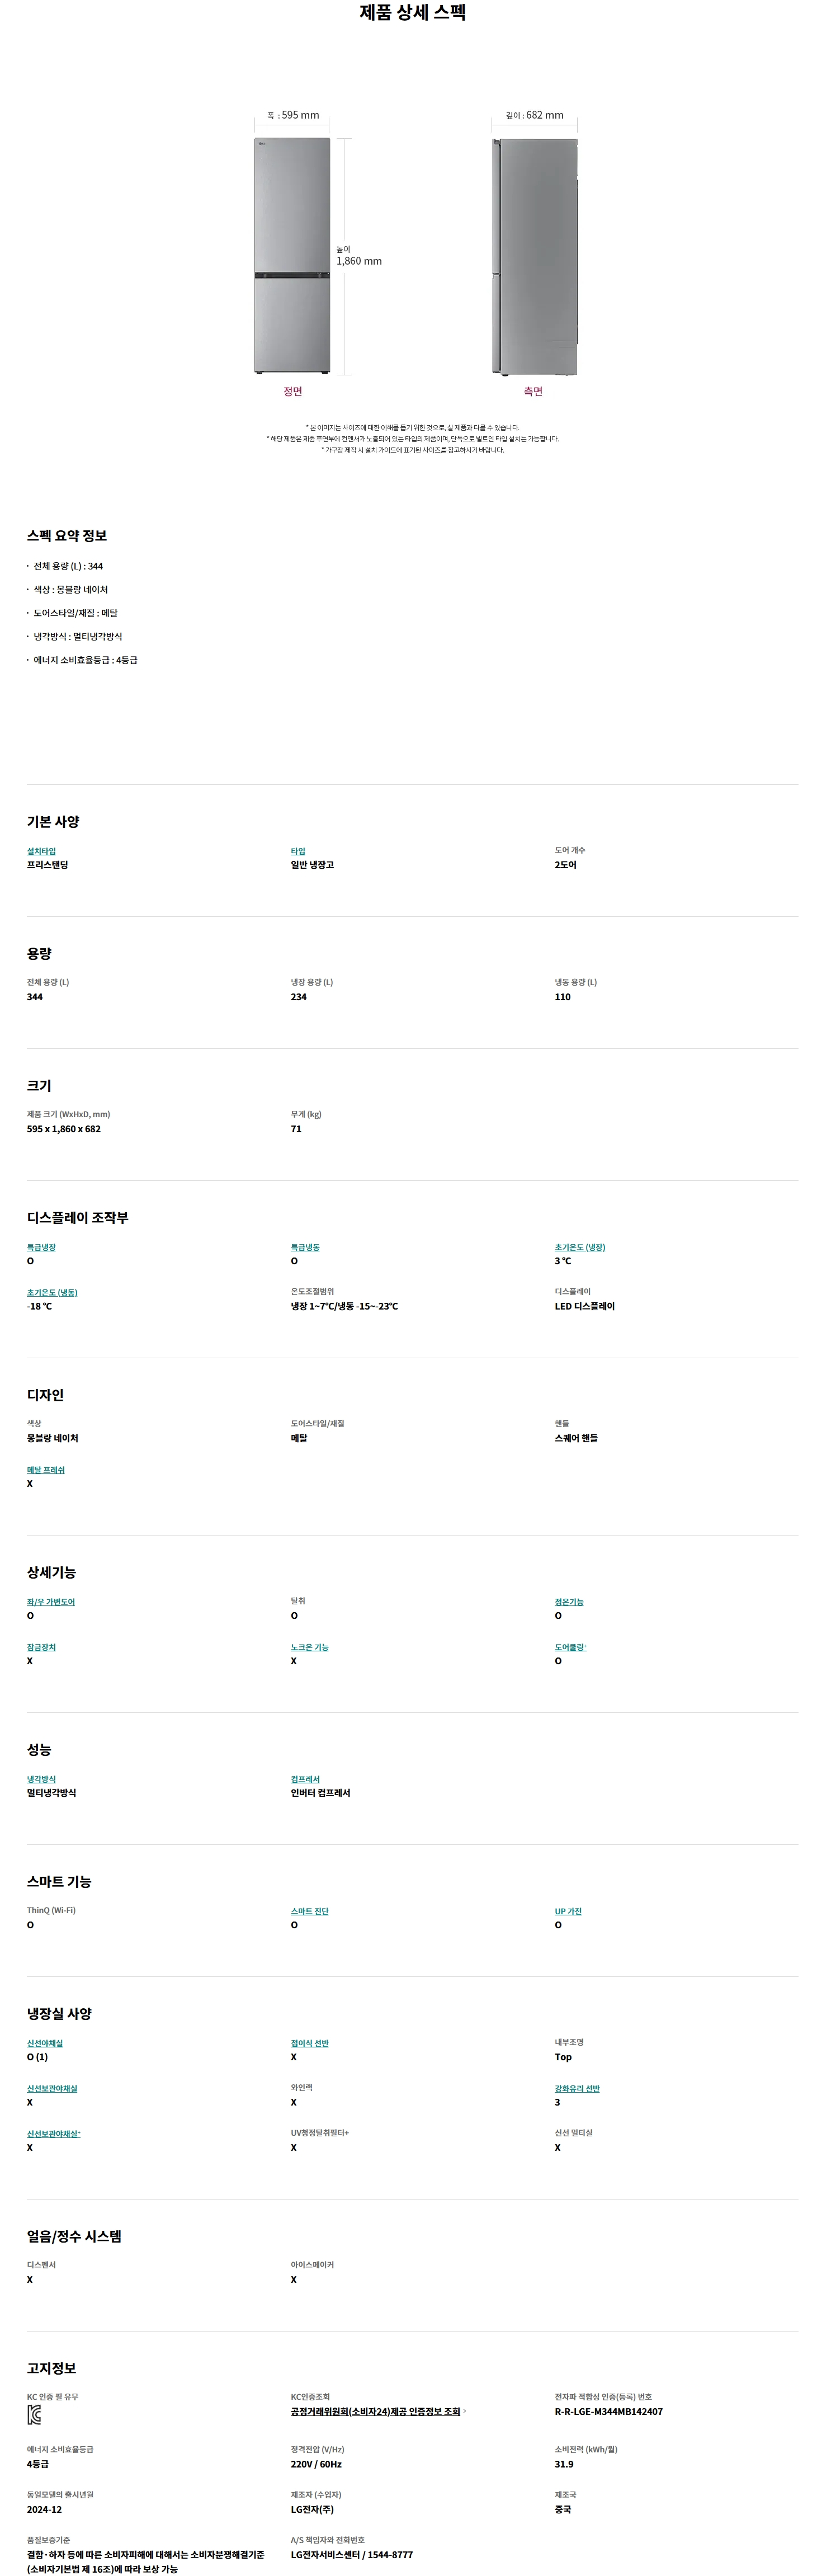
Task: Click the side view (측면) refrigerator image
Action: [534, 256]
